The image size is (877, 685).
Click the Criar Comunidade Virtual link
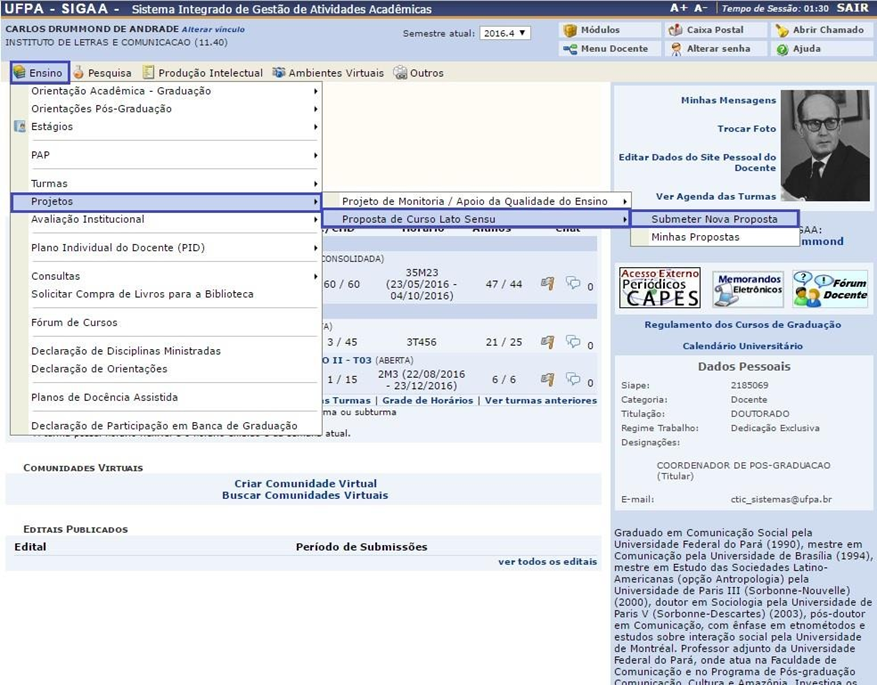(x=303, y=483)
